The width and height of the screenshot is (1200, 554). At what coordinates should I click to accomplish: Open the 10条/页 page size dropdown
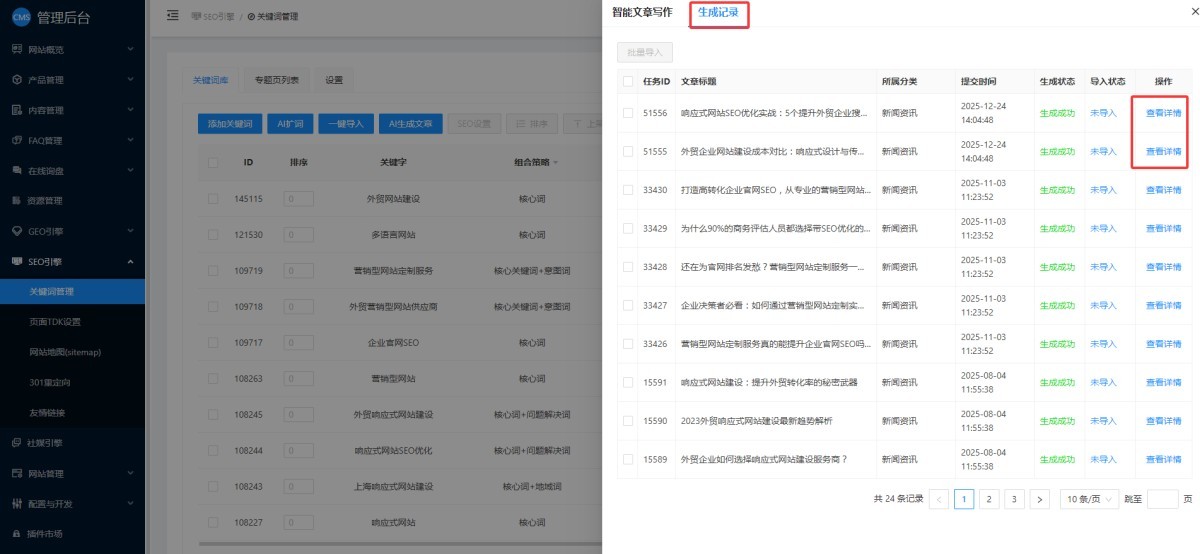1089,499
